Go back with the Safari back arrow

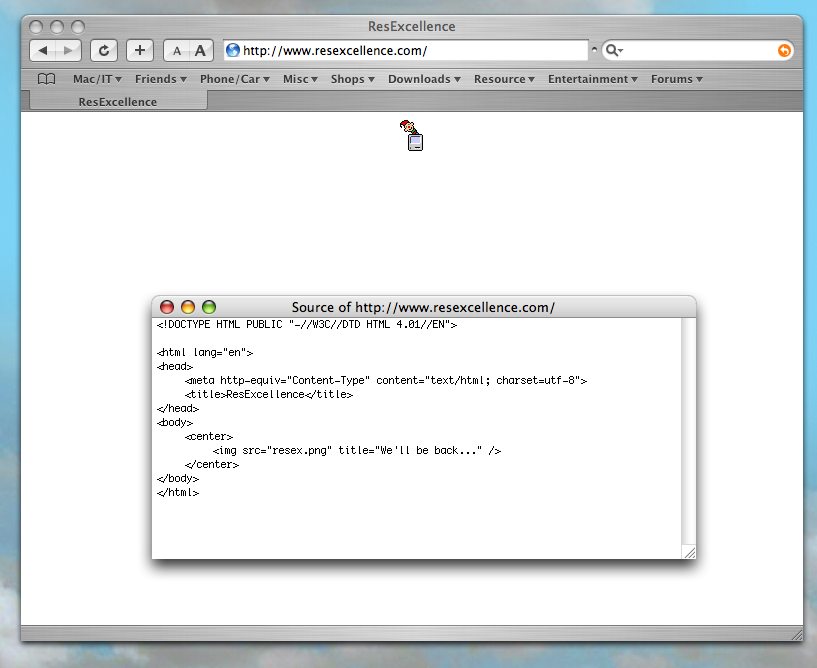[43, 51]
